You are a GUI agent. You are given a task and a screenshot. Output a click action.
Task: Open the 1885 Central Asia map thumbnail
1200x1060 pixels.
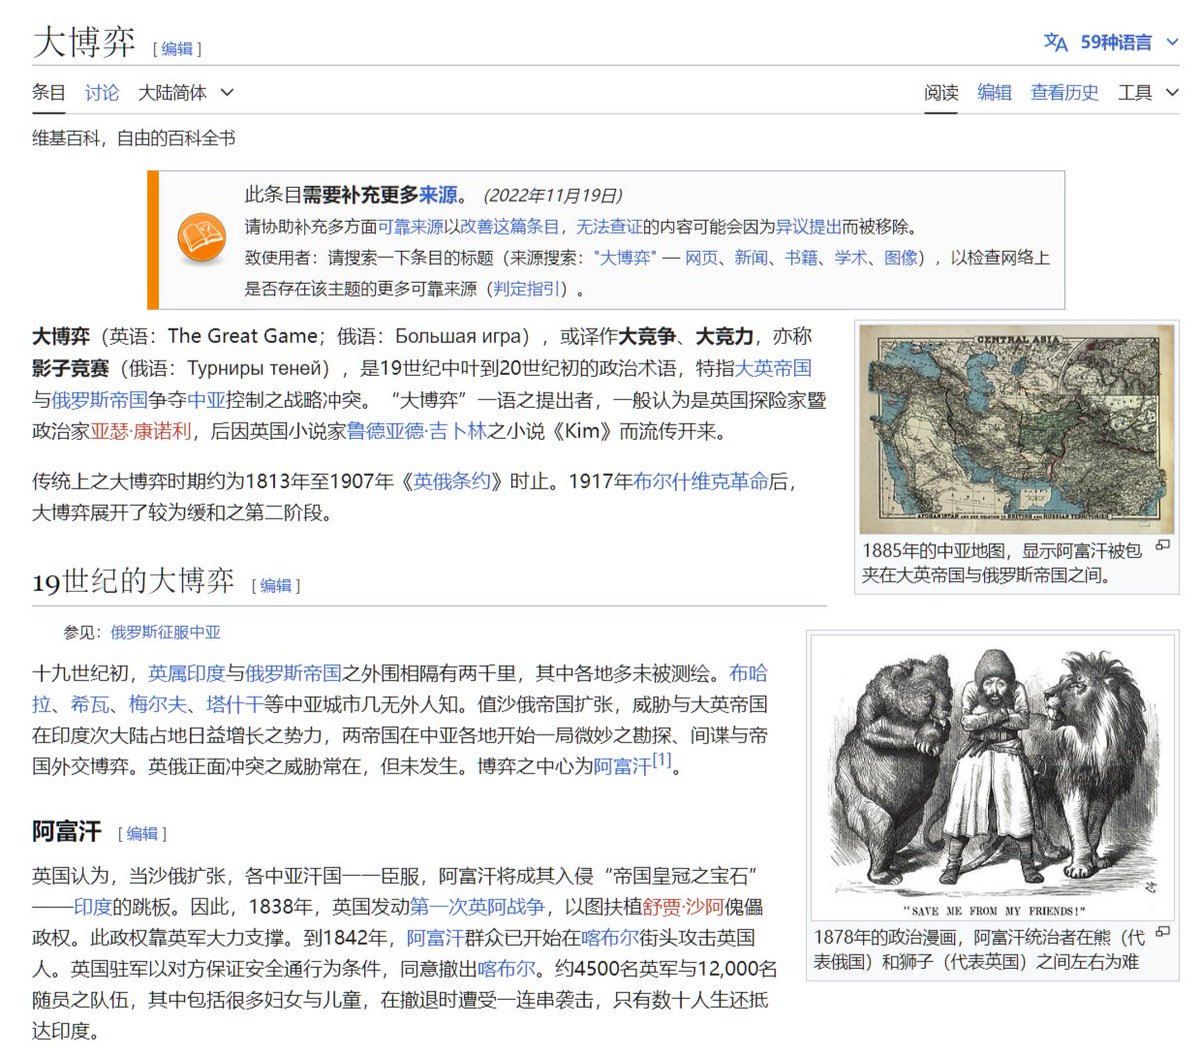(x=1017, y=429)
